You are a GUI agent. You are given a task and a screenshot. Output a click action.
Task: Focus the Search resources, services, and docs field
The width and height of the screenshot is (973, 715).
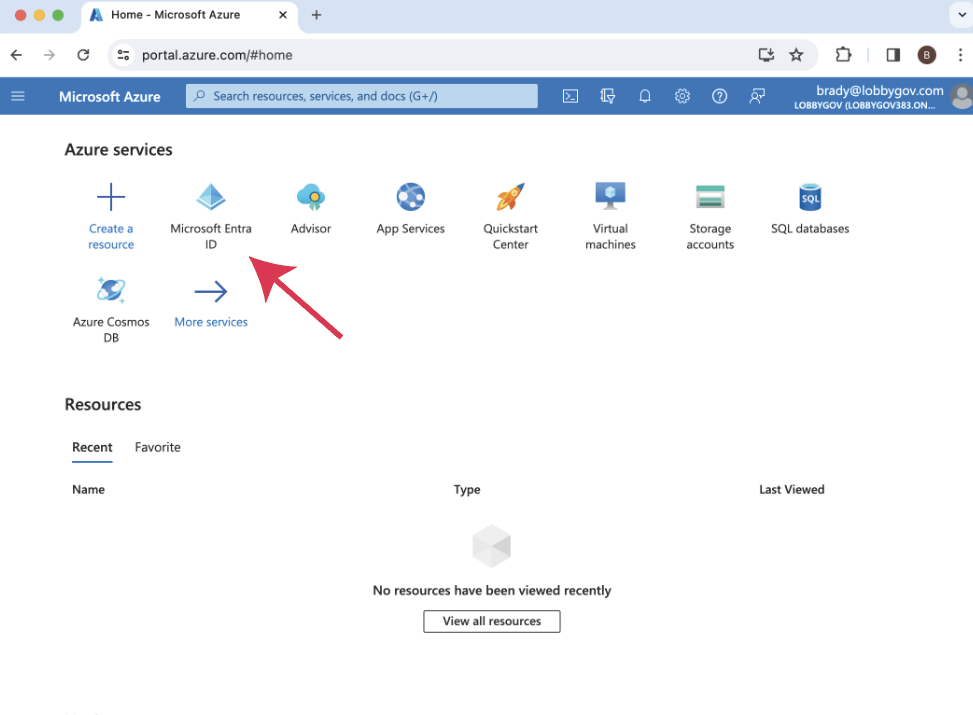click(362, 96)
